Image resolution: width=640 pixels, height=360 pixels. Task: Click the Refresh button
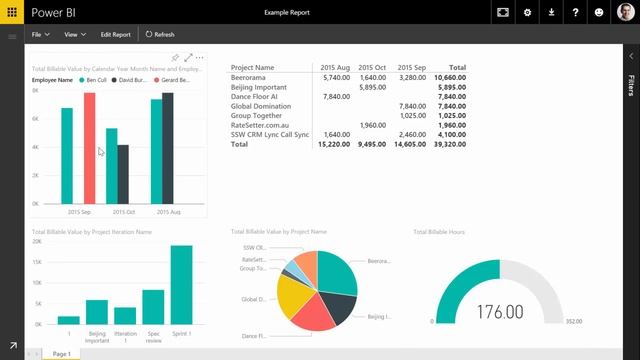coord(160,35)
